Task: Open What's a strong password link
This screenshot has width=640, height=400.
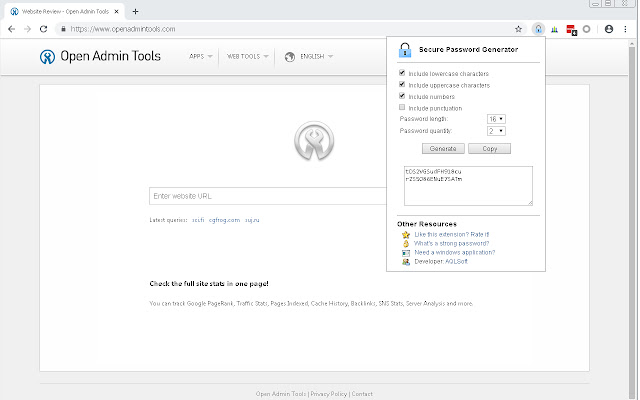Action: point(451,243)
